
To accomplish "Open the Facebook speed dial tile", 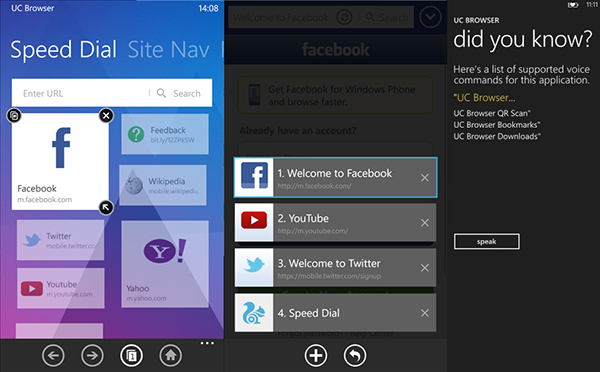I will 60,161.
